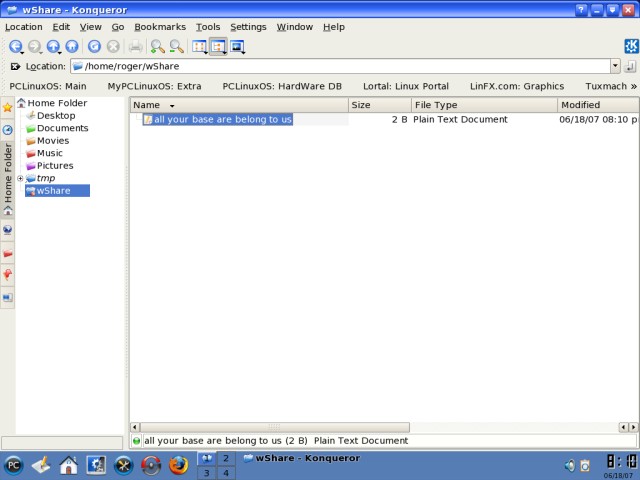Clear the Location bar with the X icon

15,66
